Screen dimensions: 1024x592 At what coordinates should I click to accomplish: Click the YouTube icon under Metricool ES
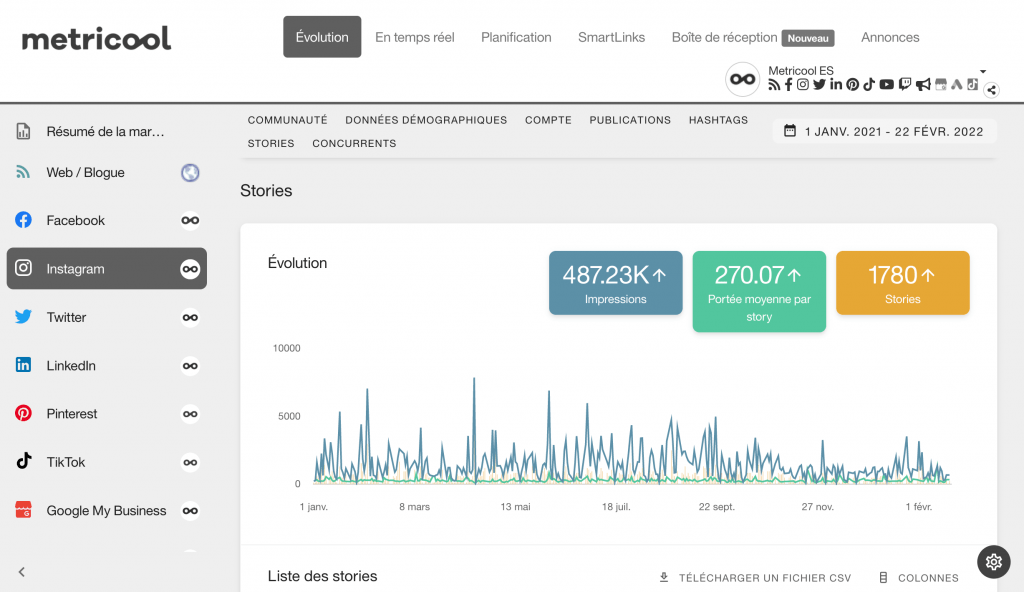pos(886,85)
